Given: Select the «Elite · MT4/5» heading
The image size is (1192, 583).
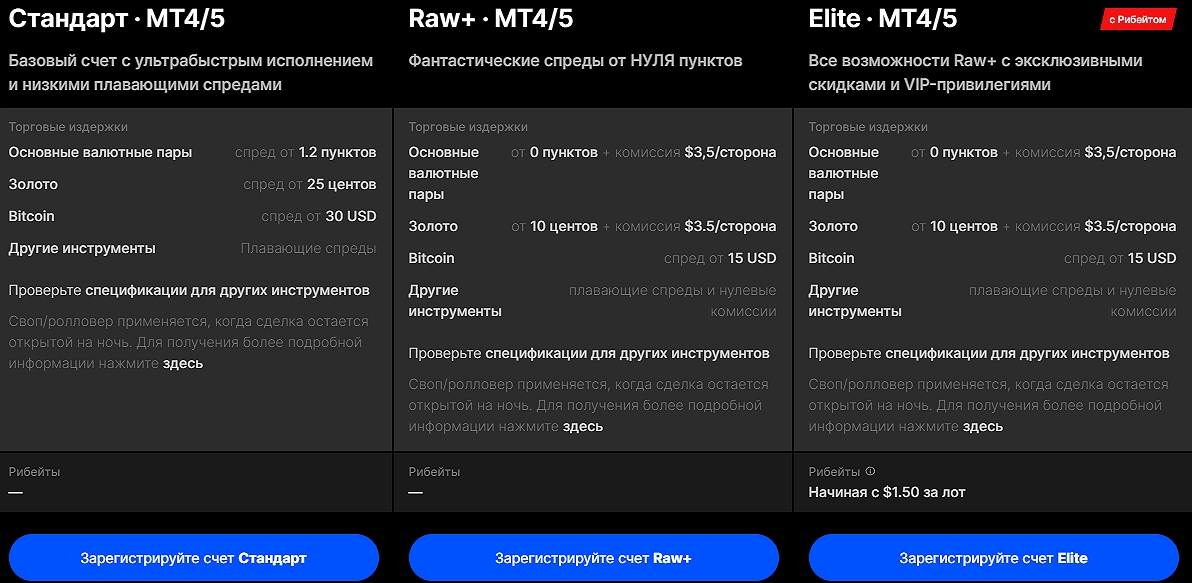Looking at the screenshot, I should tap(883, 19).
